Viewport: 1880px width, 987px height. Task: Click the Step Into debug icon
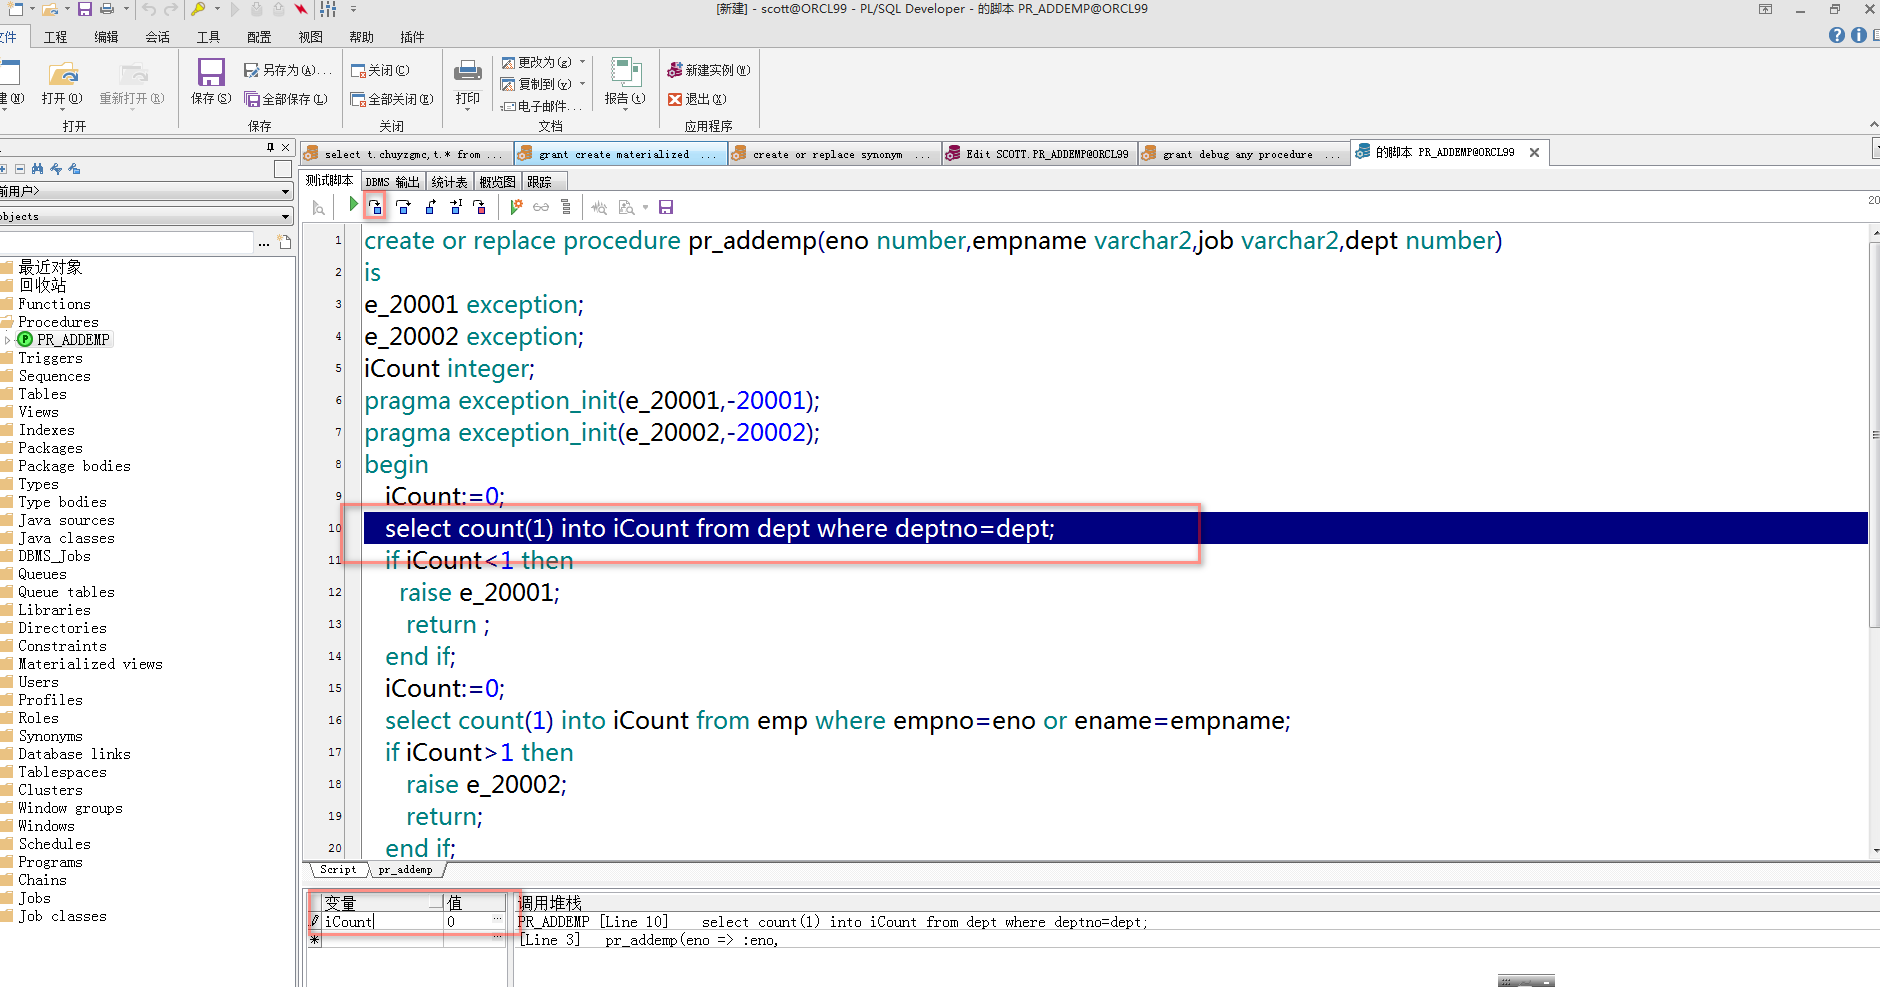click(x=375, y=207)
